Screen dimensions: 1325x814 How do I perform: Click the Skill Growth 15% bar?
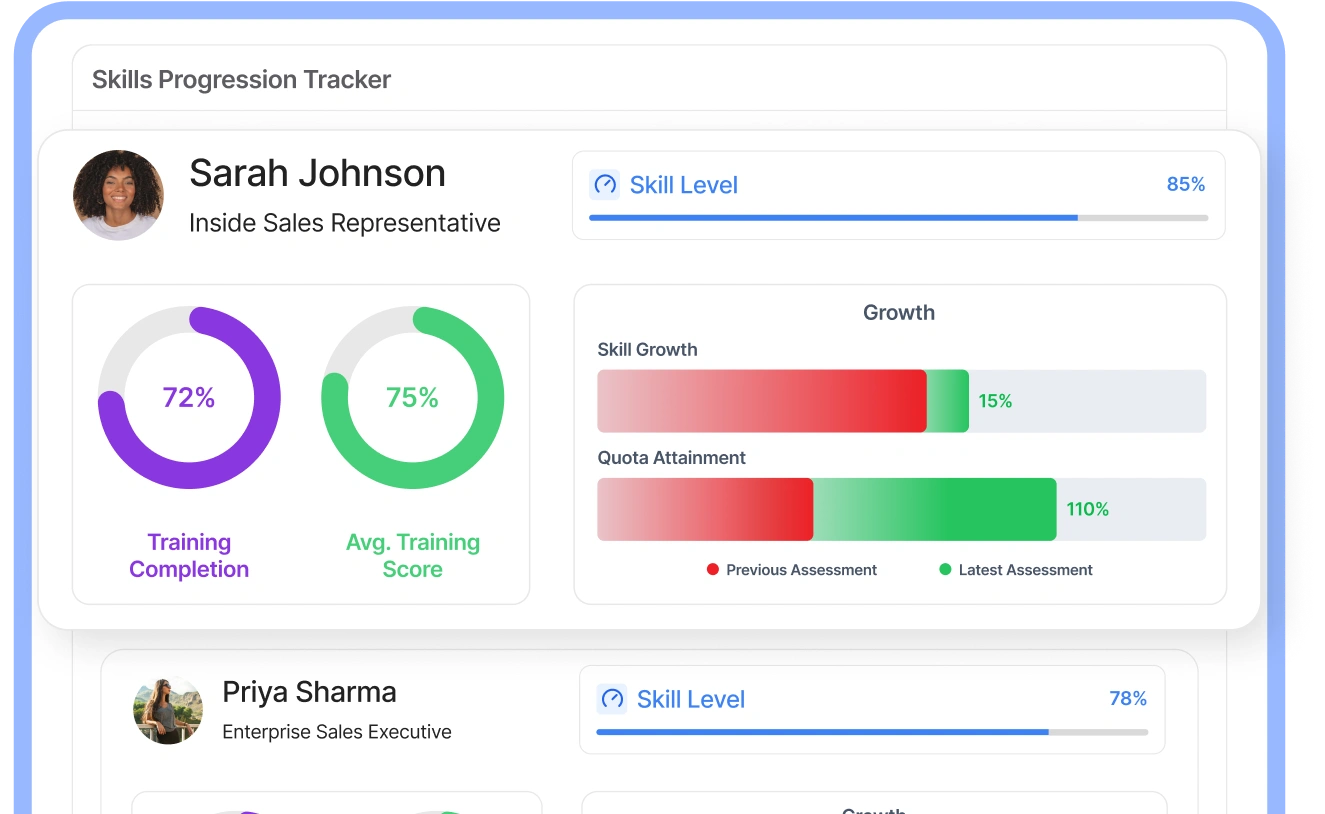(x=901, y=401)
